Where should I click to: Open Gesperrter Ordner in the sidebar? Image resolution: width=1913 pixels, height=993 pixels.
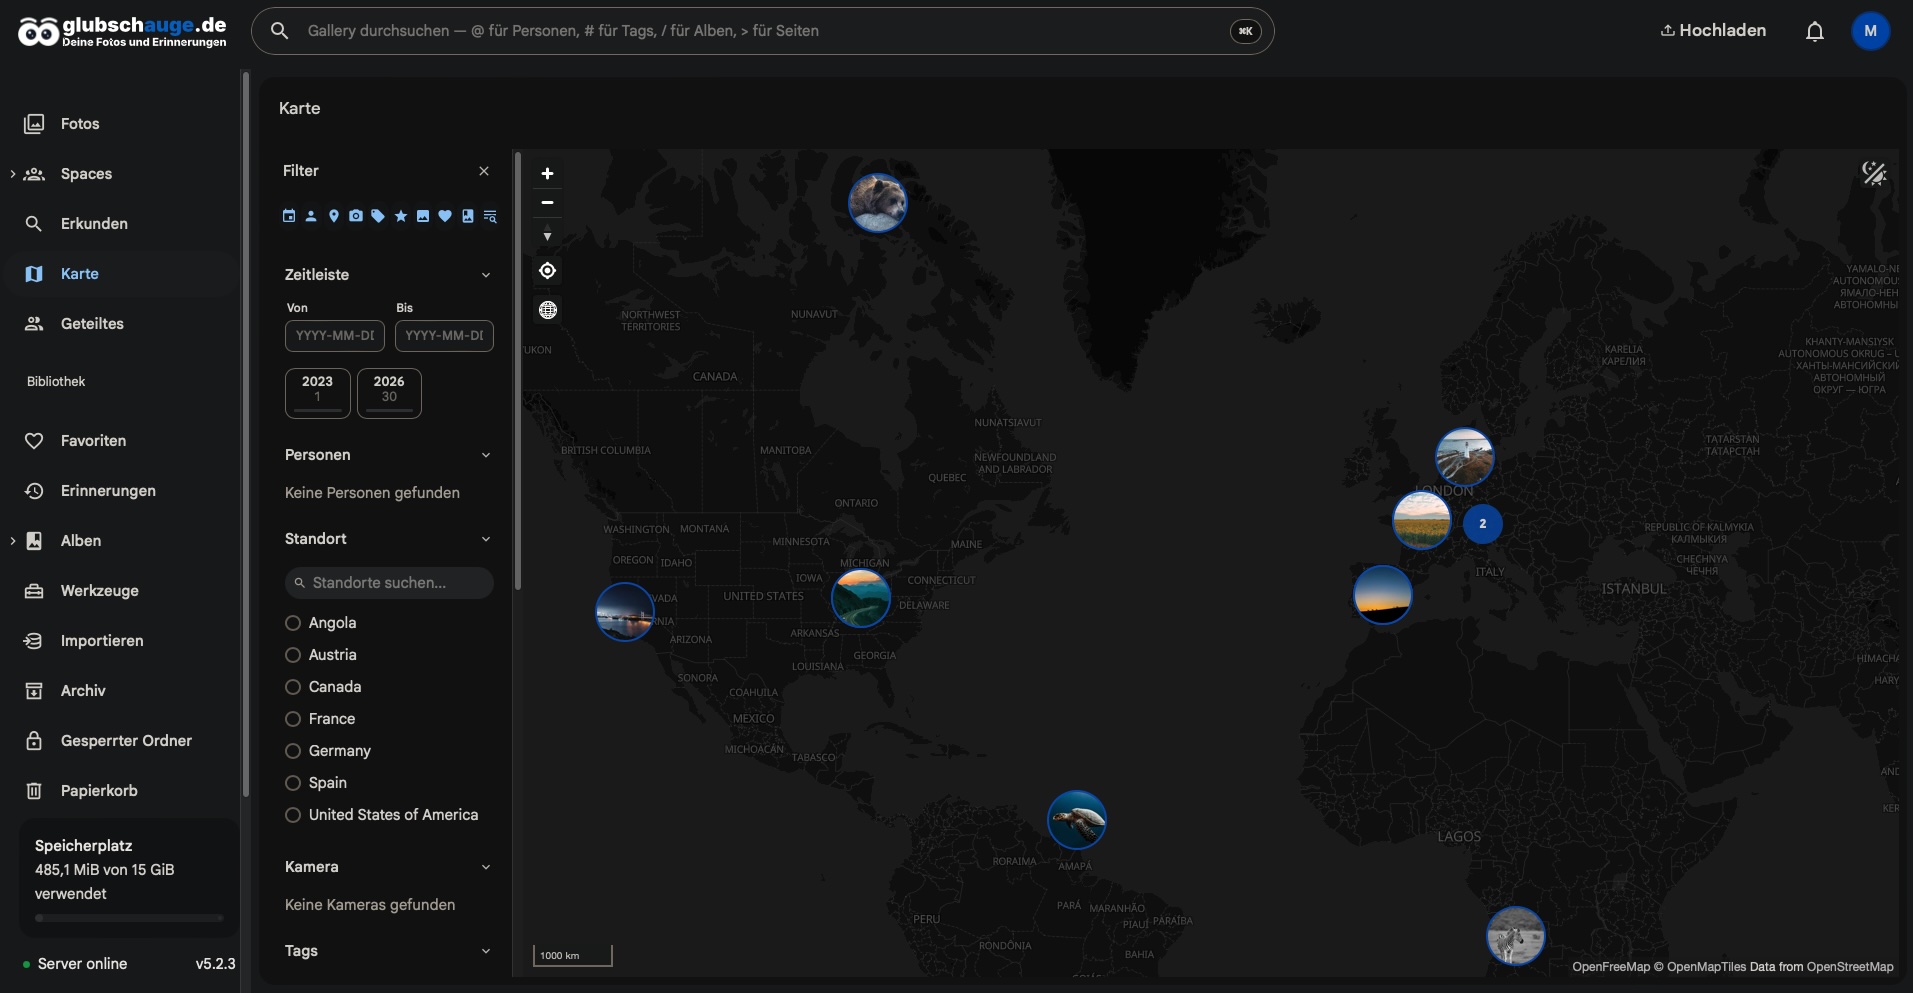[121, 741]
